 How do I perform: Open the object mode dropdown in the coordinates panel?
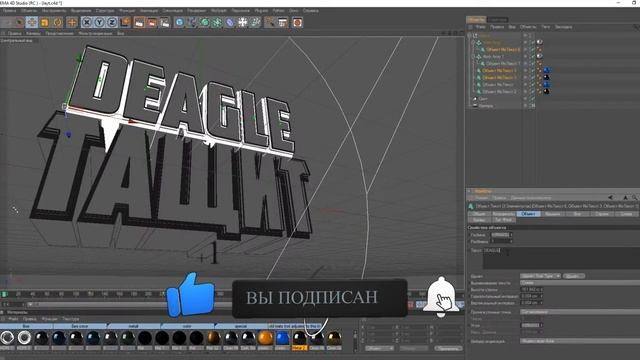[x=379, y=349]
